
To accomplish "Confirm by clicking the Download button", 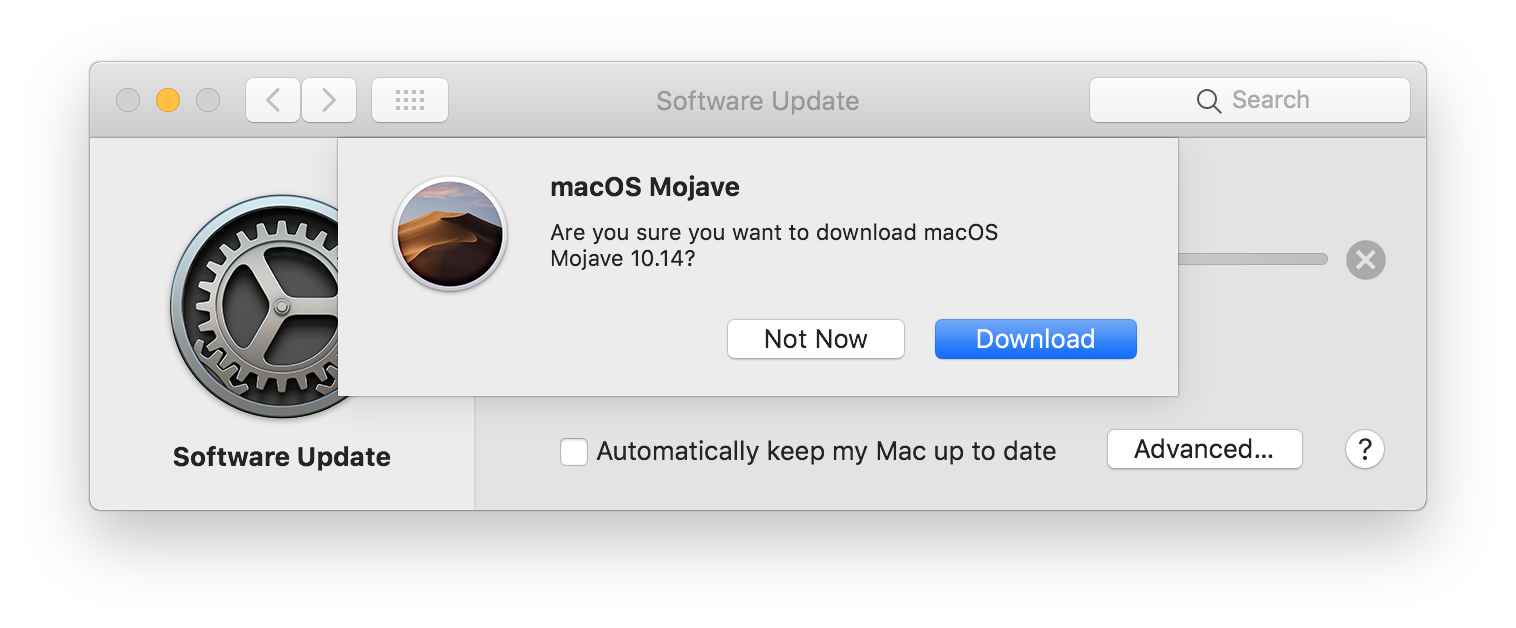I will [x=1036, y=339].
